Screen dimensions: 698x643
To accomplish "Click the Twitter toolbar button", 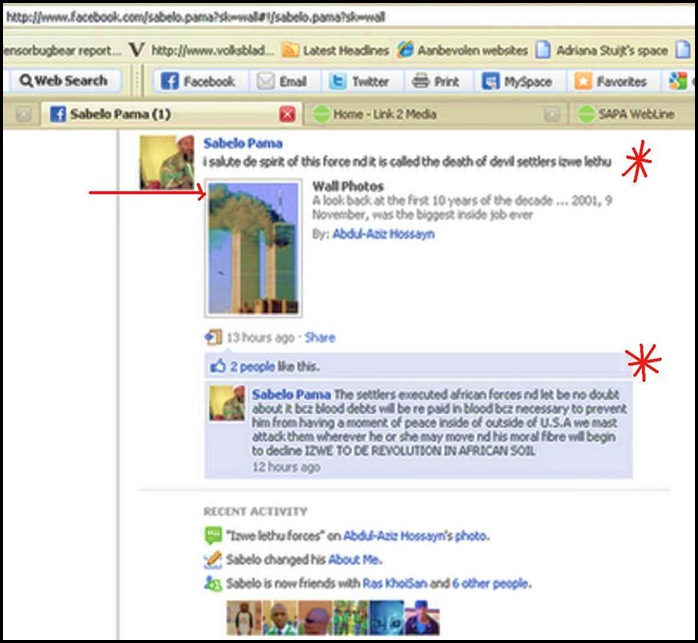I will [x=359, y=81].
